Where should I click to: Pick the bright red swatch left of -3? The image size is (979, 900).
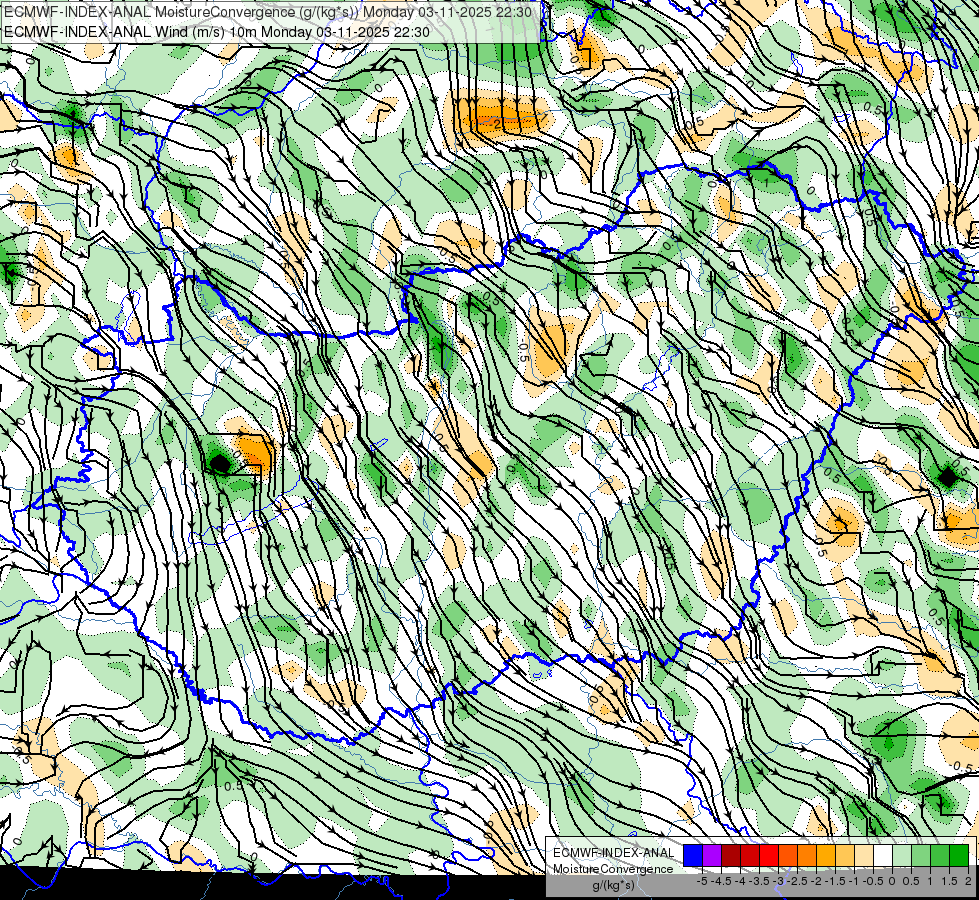tap(769, 856)
